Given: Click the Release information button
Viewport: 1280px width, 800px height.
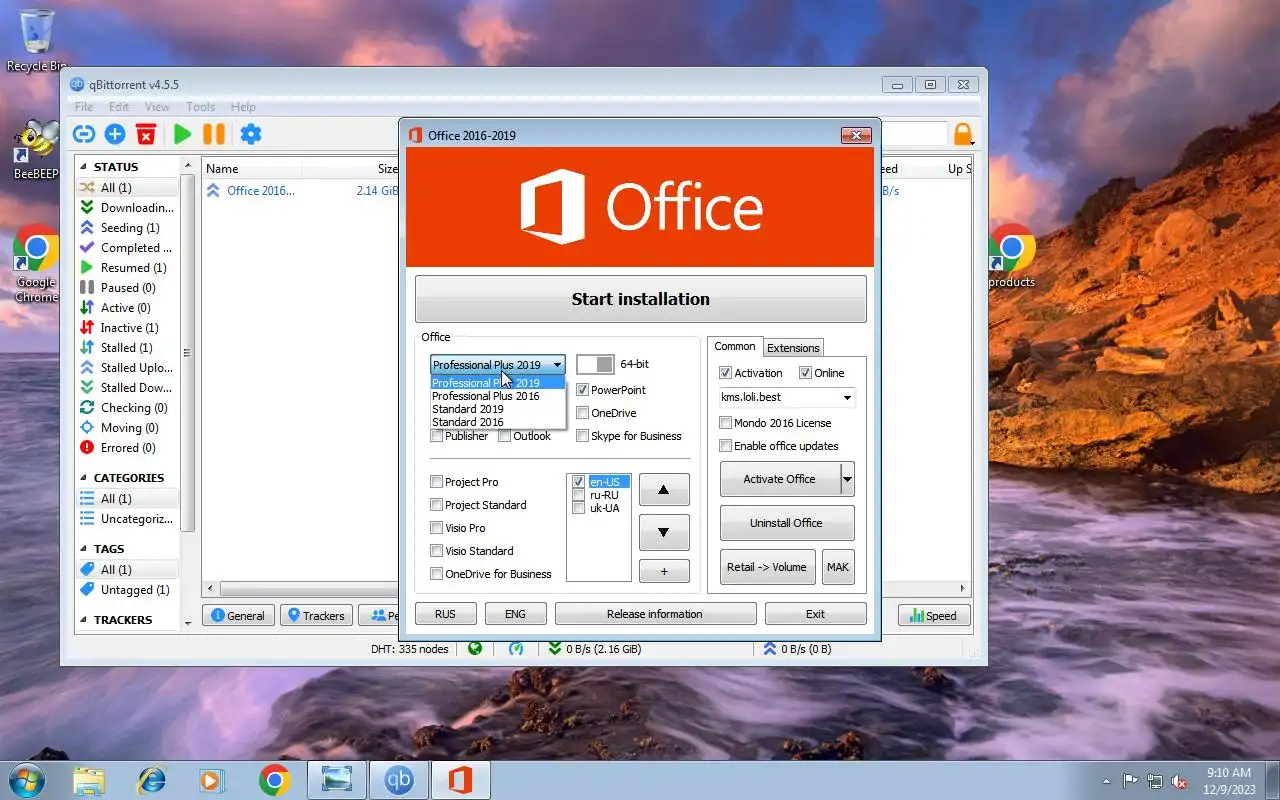Looking at the screenshot, I should (655, 614).
